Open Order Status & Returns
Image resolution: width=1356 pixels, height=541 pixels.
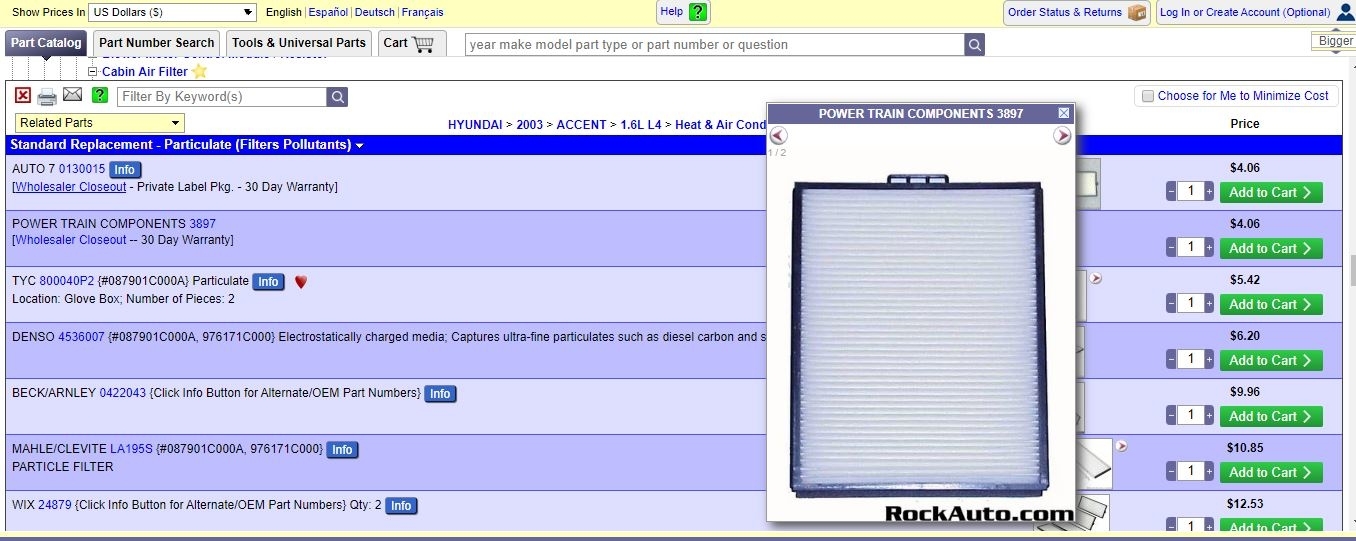(x=1076, y=13)
